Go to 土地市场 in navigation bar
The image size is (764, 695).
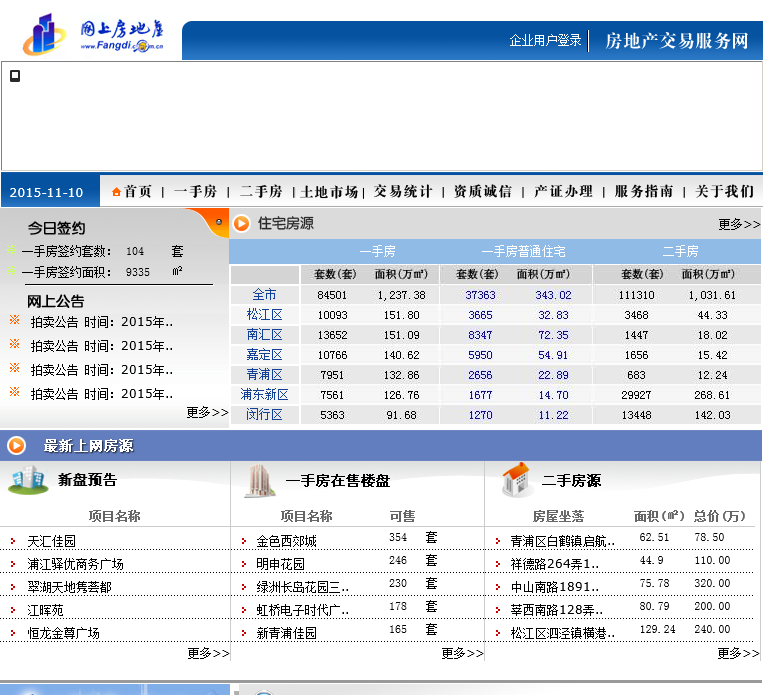pyautogui.click(x=329, y=191)
